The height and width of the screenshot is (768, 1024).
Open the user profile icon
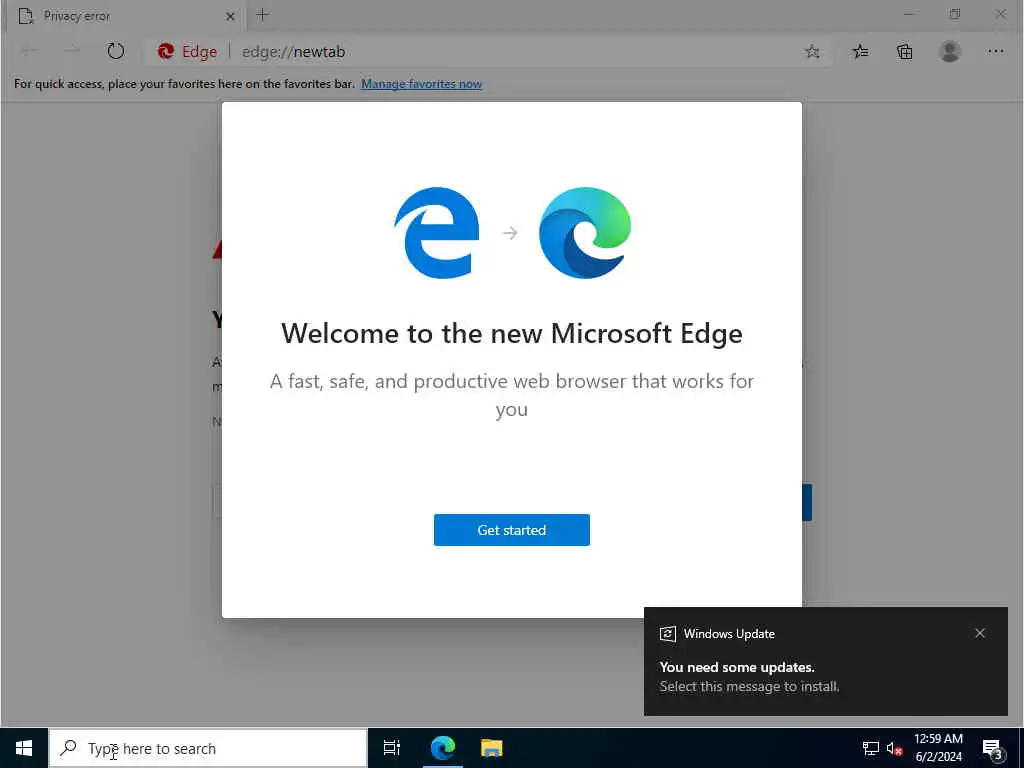pos(950,52)
